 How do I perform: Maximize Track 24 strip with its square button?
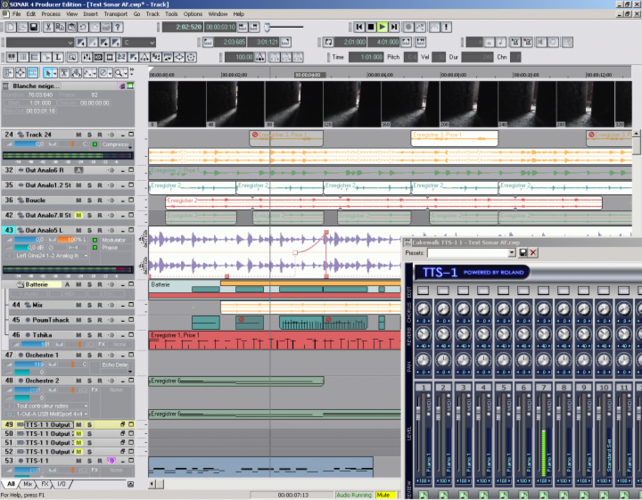(131, 134)
